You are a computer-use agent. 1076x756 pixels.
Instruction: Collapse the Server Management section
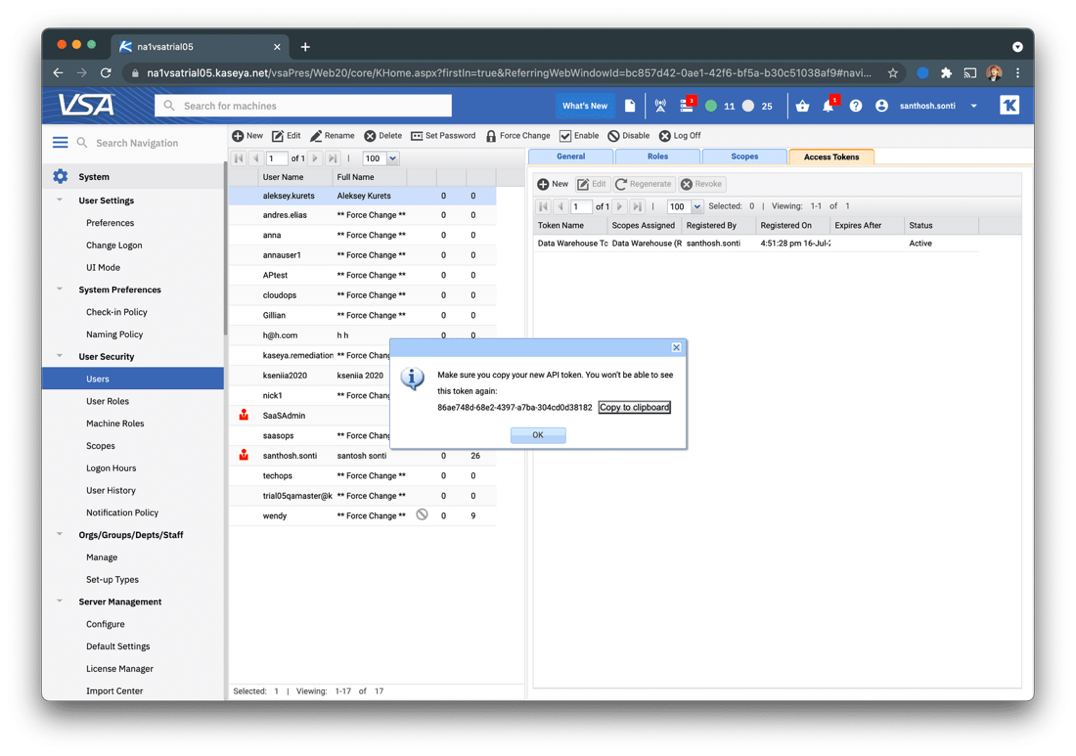60,602
